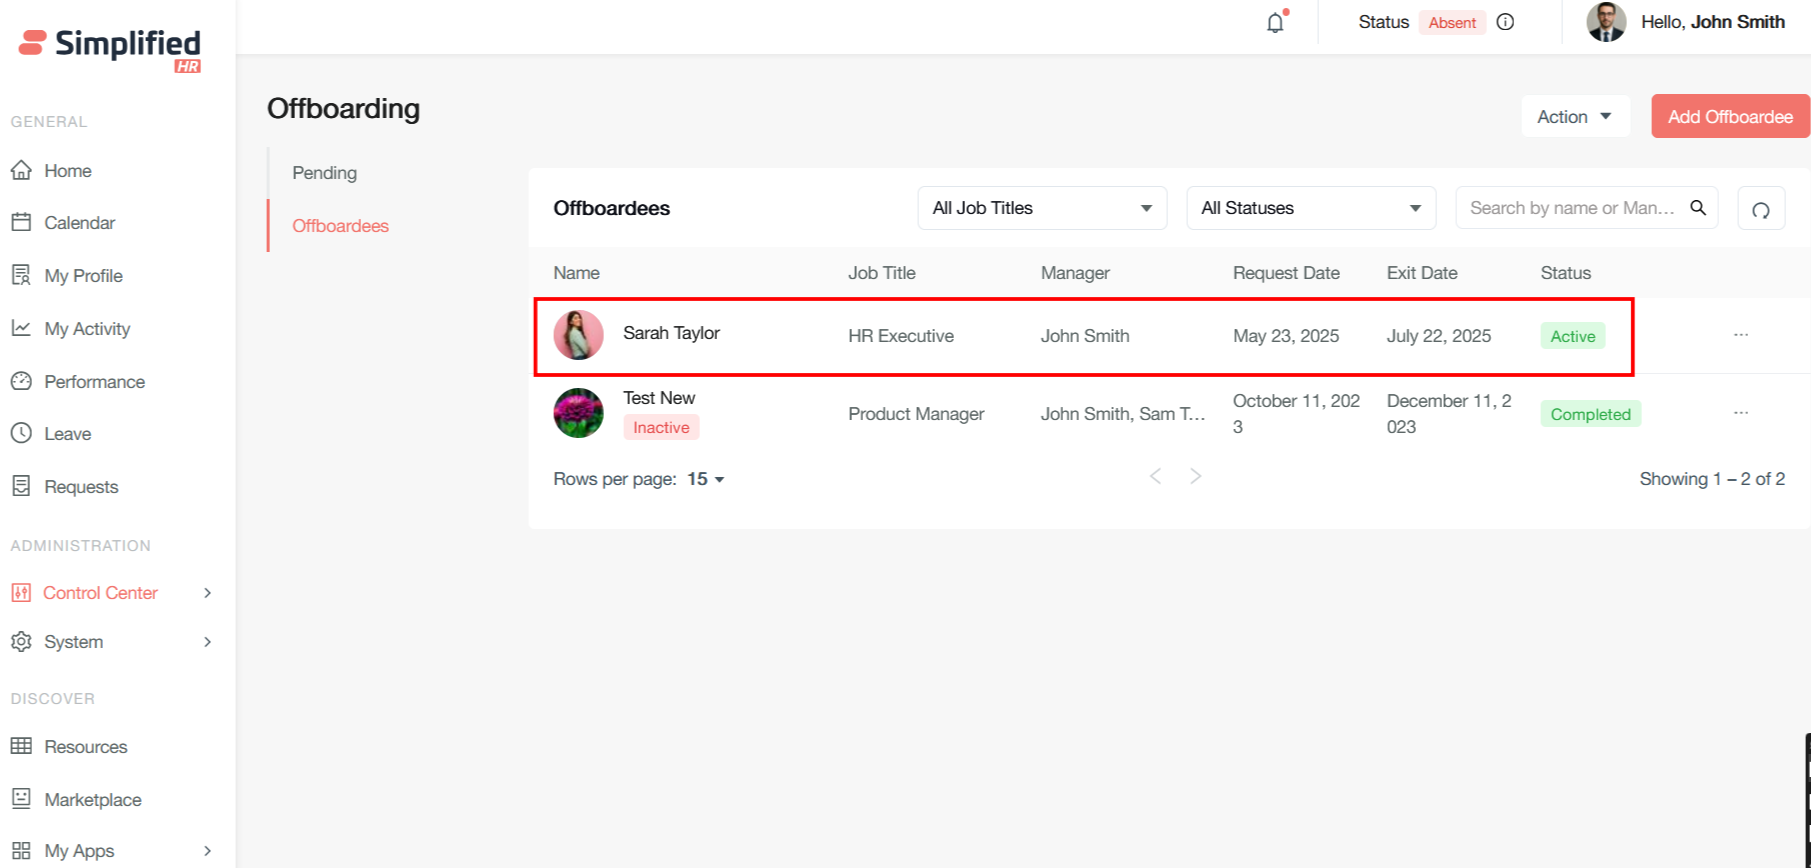Switch to the Pending tab
The width and height of the screenshot is (1811, 868).
point(324,173)
